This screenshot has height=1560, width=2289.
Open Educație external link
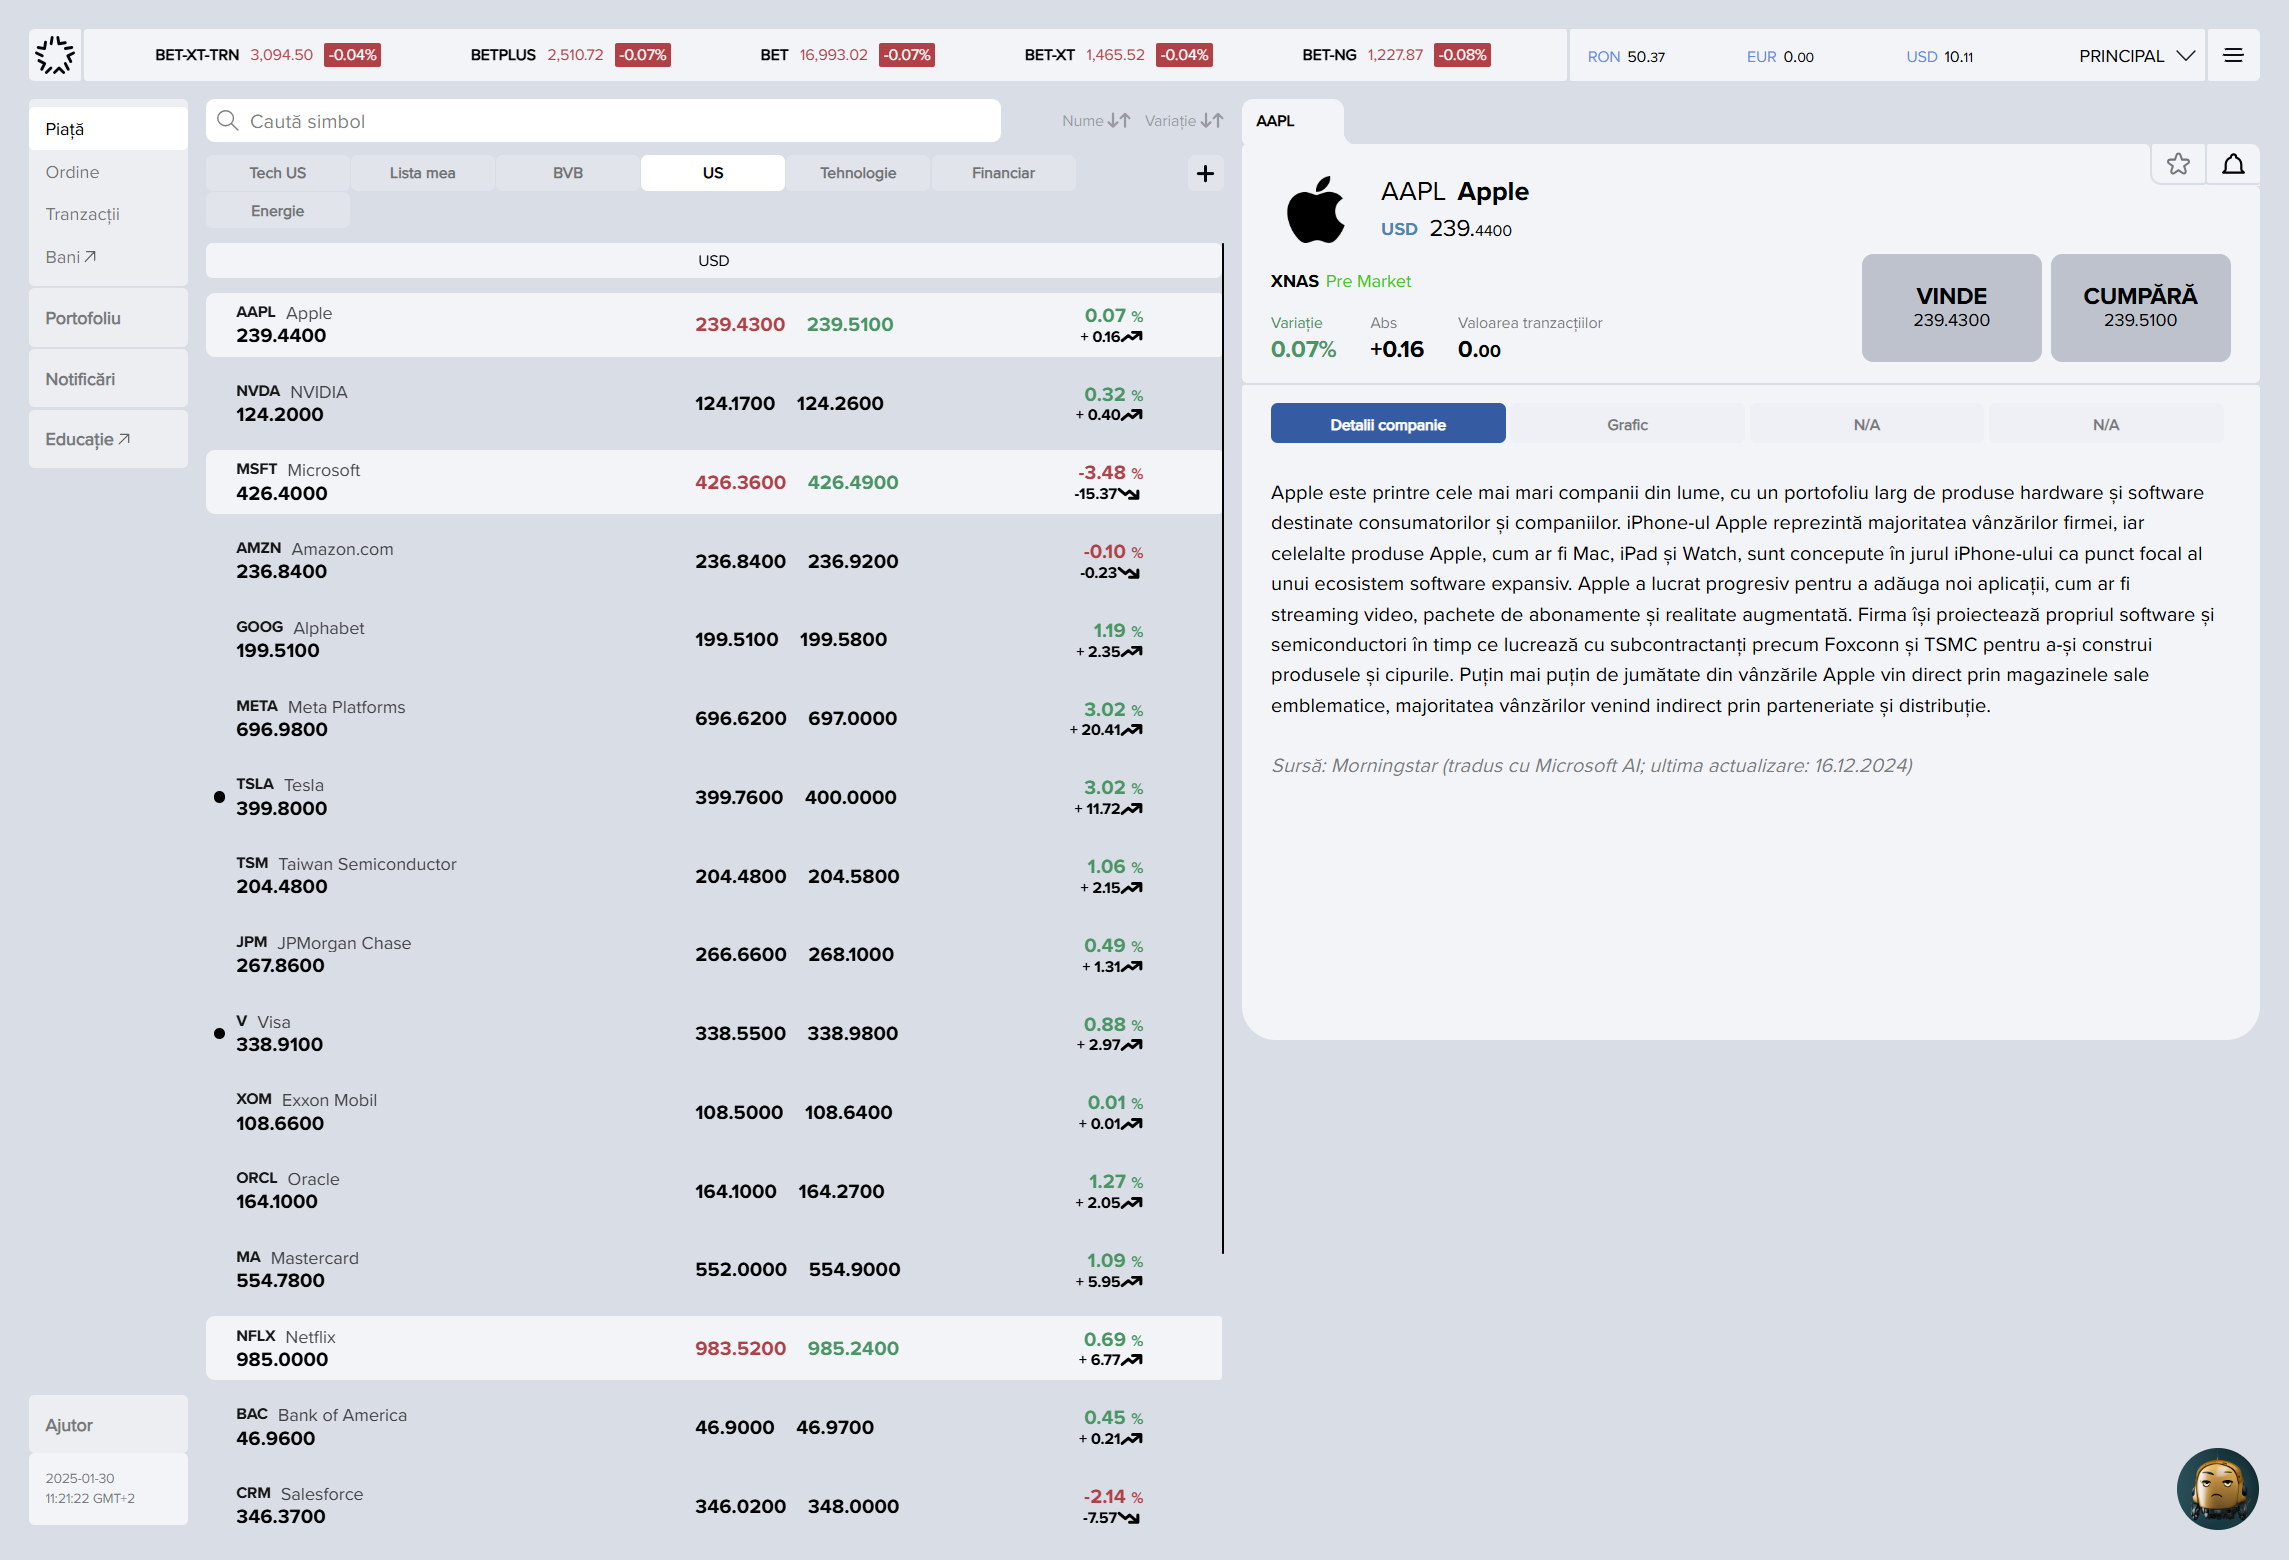point(88,439)
